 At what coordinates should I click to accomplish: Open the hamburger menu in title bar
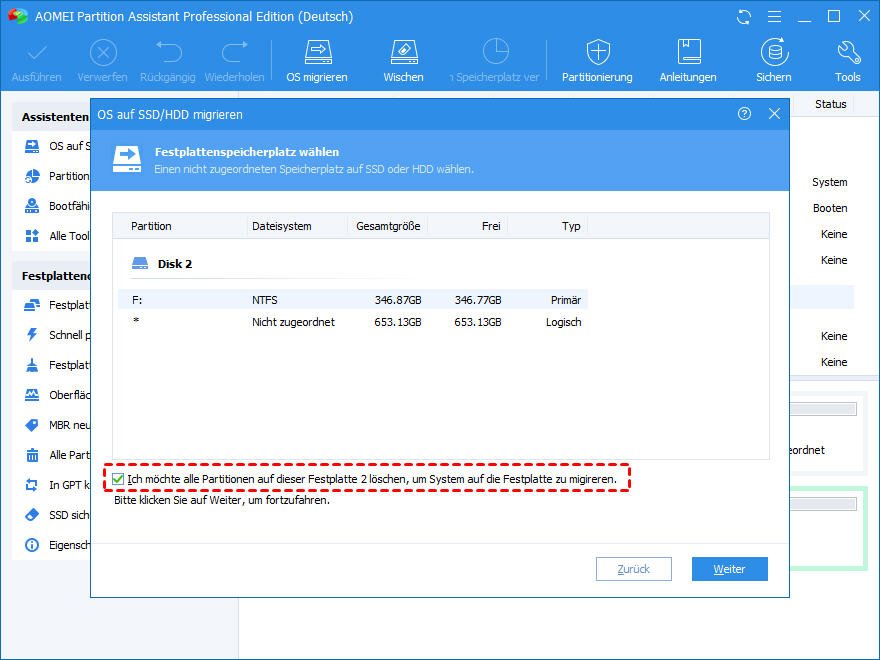(x=774, y=17)
